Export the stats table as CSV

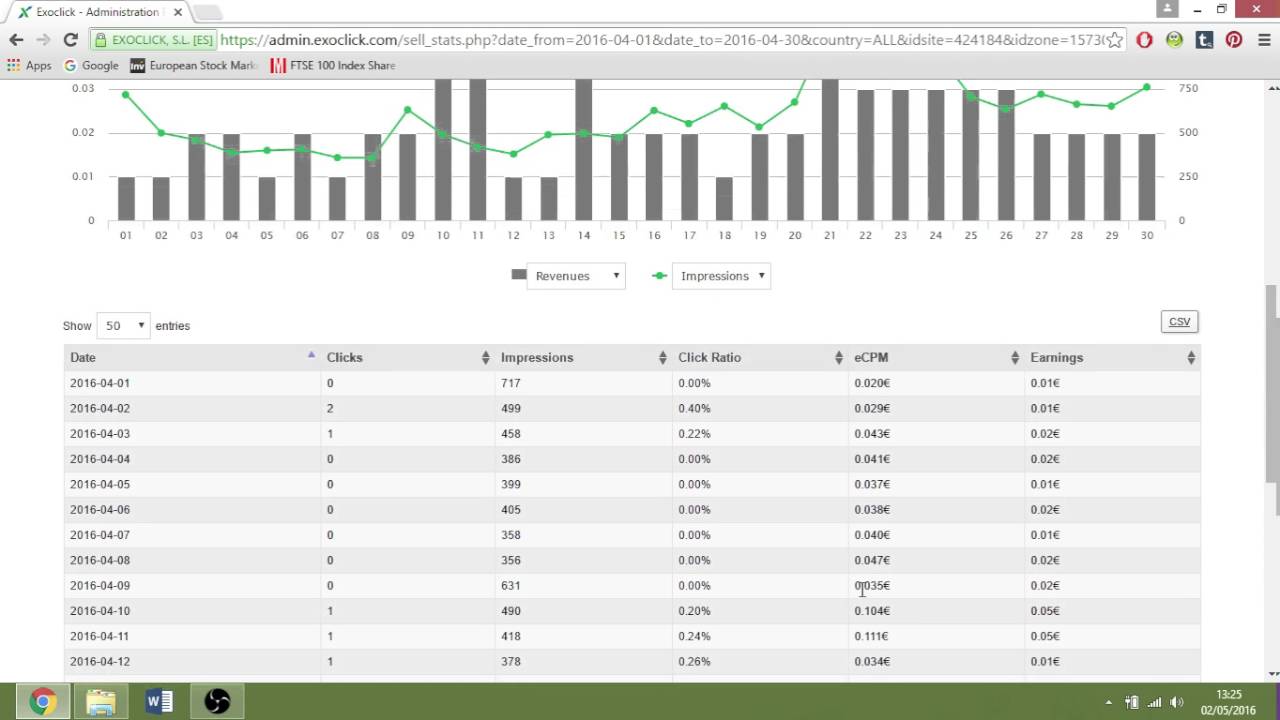pos(1179,321)
